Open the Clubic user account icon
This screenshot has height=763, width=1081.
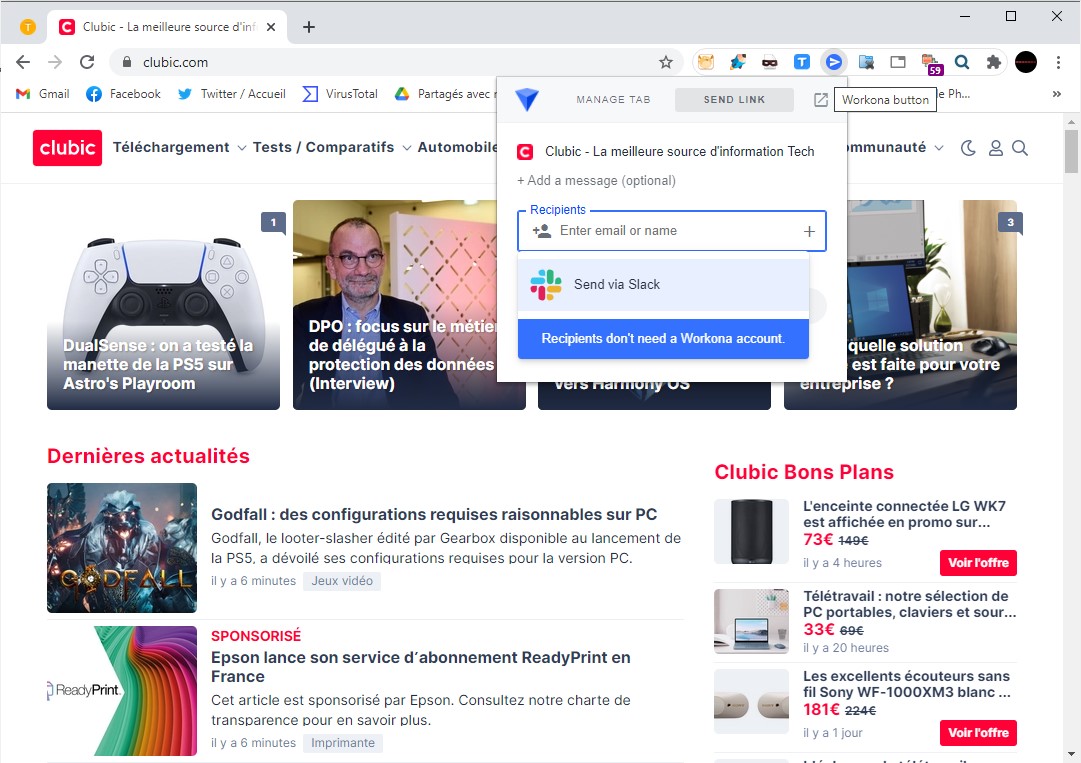coord(996,147)
